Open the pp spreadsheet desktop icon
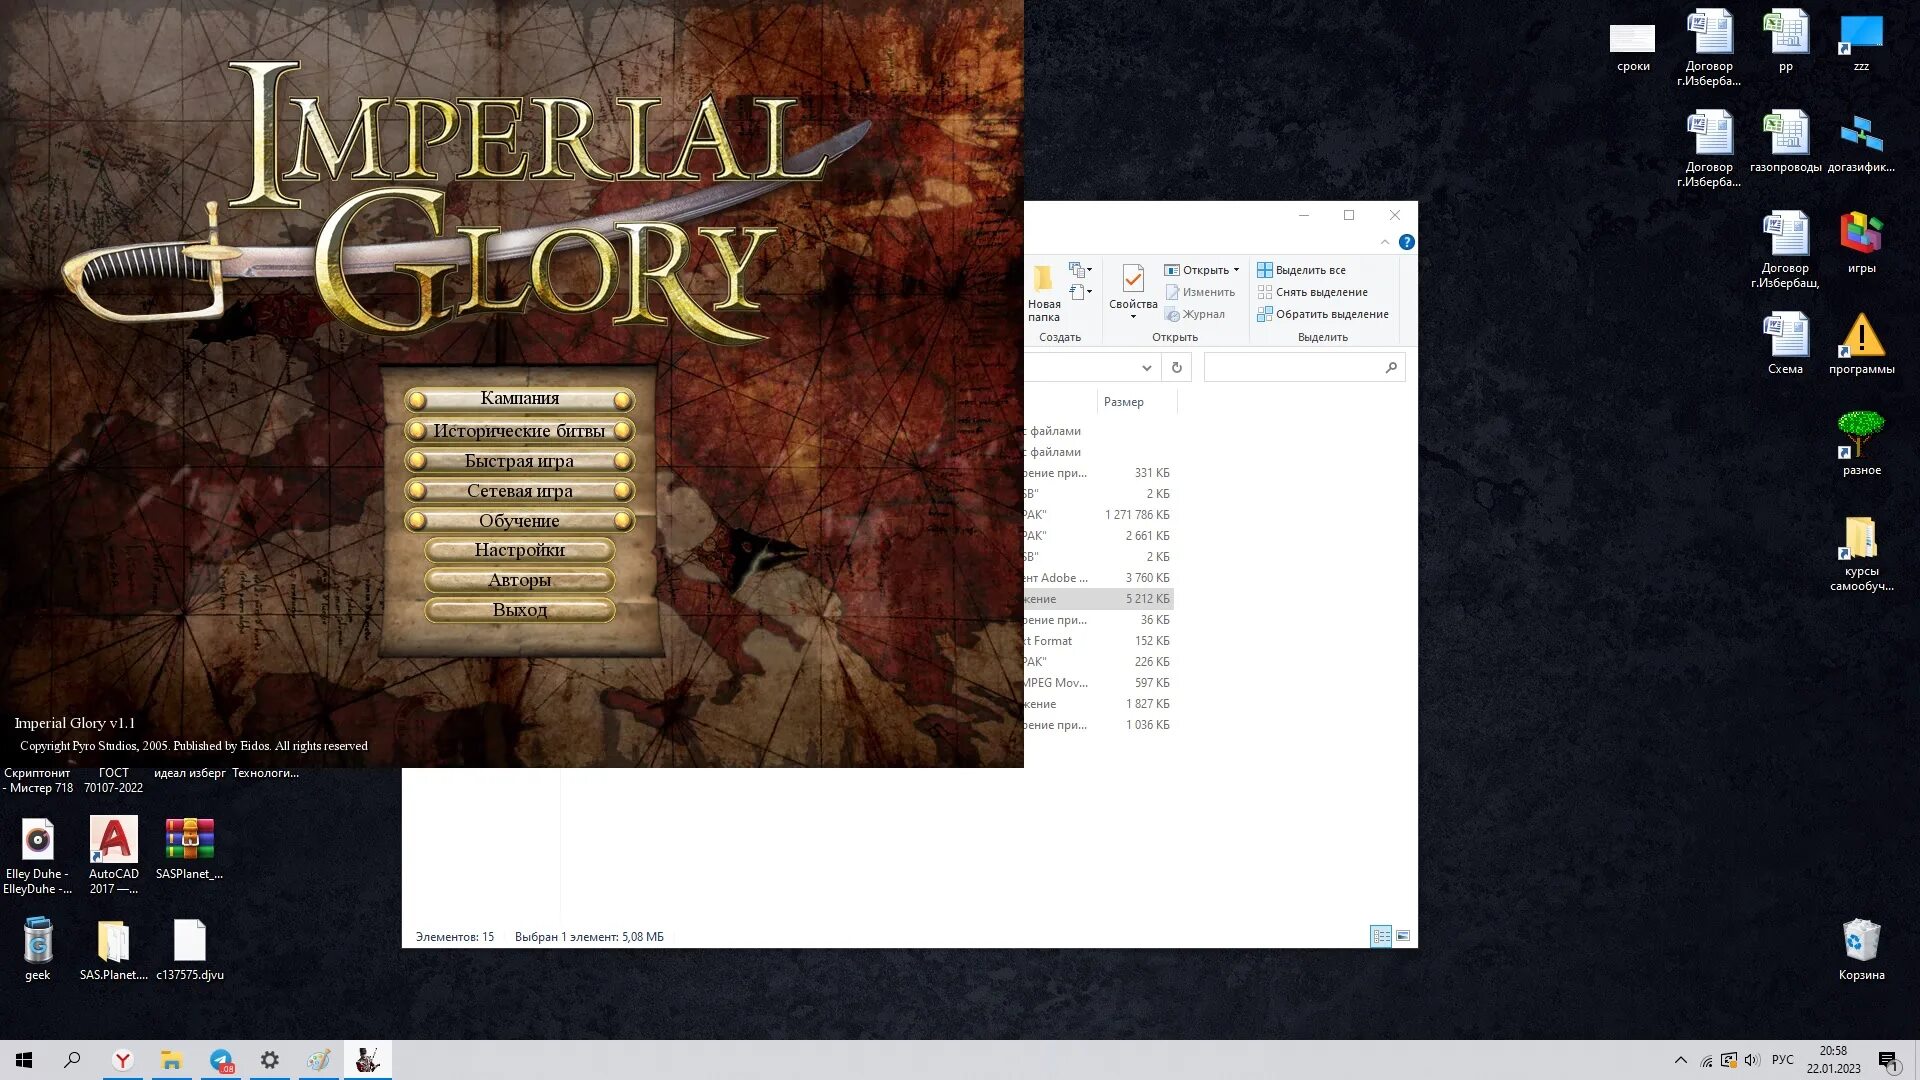 click(1786, 42)
